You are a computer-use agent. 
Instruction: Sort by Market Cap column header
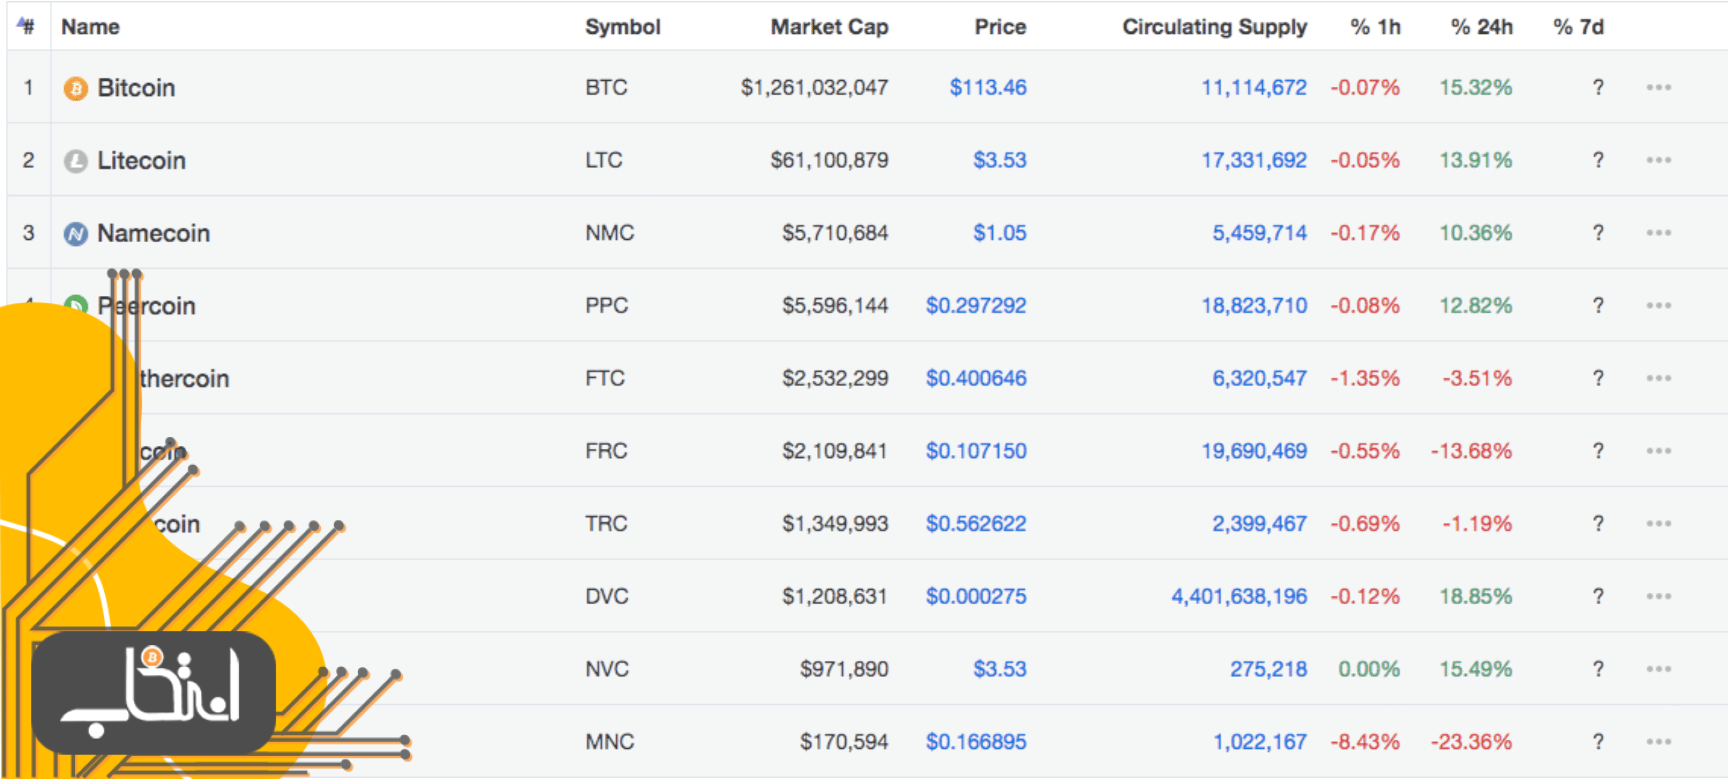click(x=829, y=27)
